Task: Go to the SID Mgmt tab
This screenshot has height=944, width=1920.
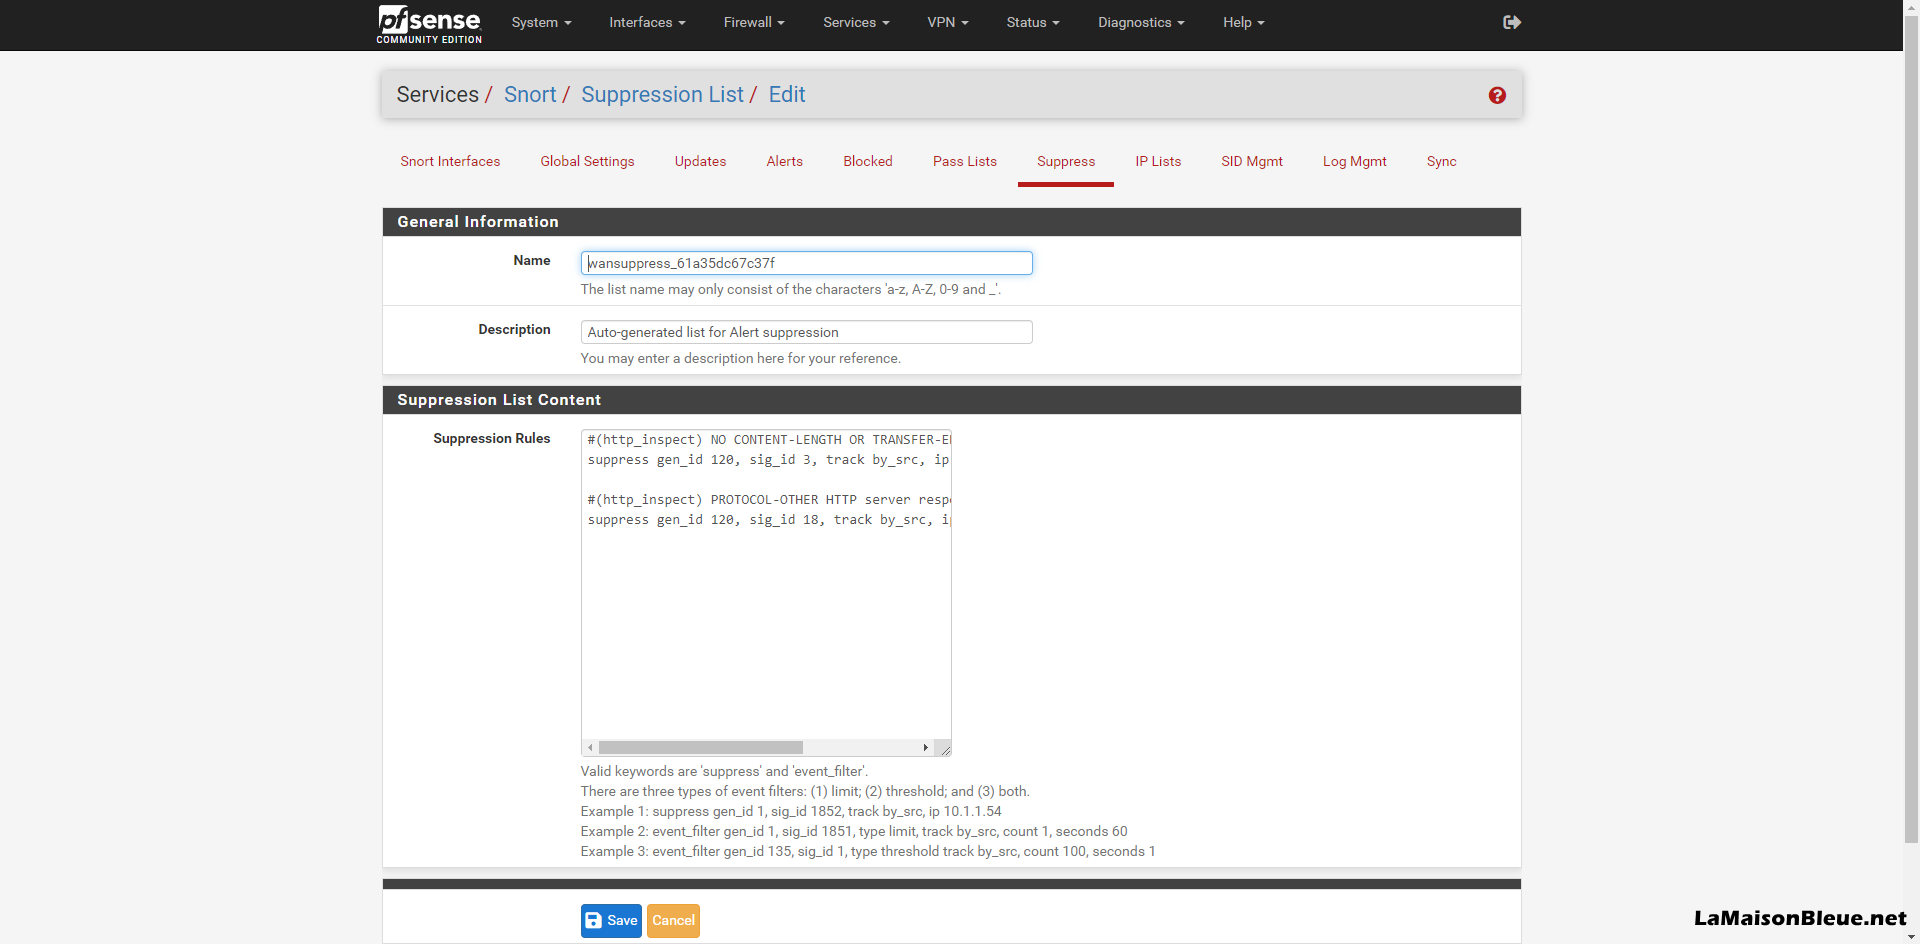Action: point(1251,161)
